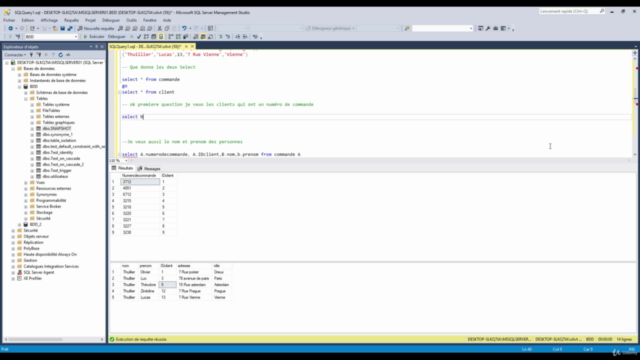
Task: Click the query editor vertical scrollbar
Action: (635, 103)
